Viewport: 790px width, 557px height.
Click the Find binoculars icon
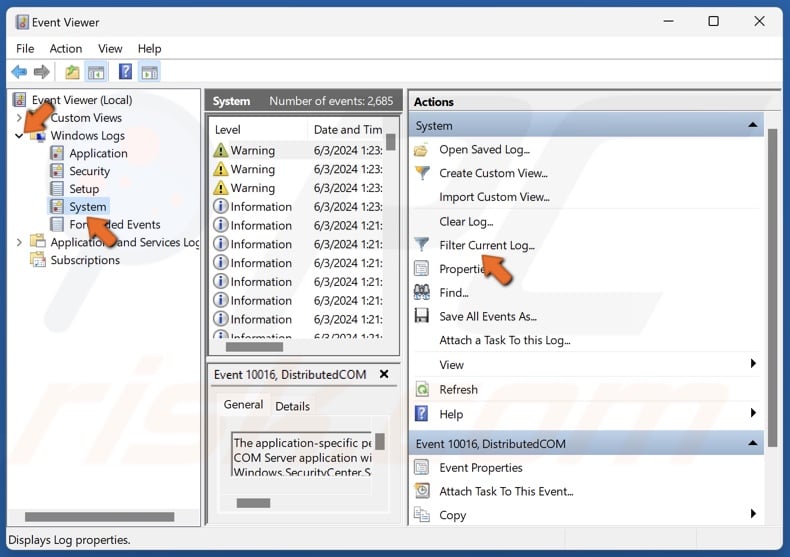[421, 292]
